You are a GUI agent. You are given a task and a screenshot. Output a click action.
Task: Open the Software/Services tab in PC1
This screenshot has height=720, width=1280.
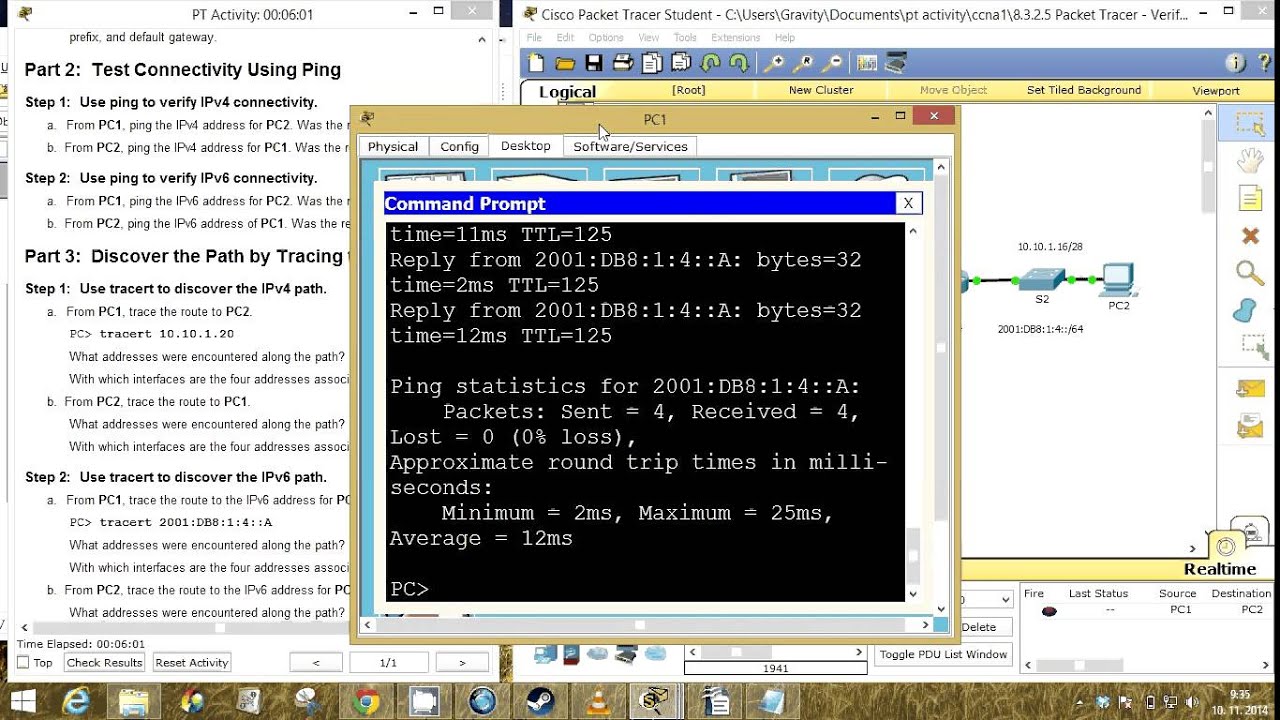630,146
